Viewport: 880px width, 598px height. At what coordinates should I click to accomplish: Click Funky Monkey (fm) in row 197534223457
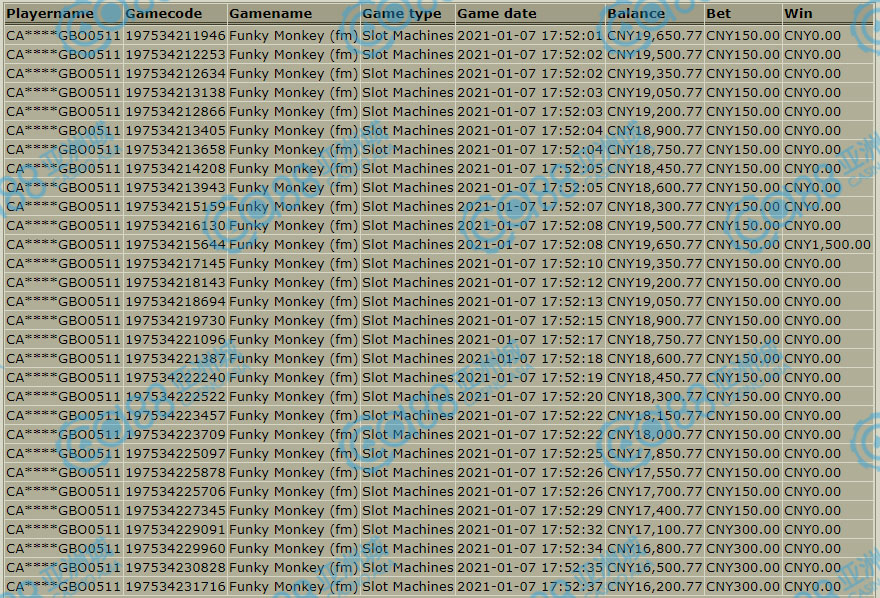coord(294,416)
